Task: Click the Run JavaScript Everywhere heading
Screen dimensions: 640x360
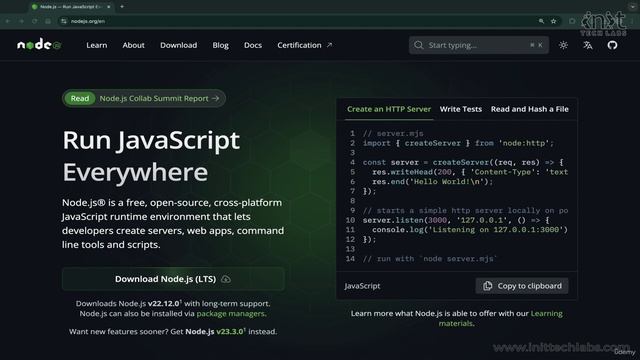Action: pos(151,156)
